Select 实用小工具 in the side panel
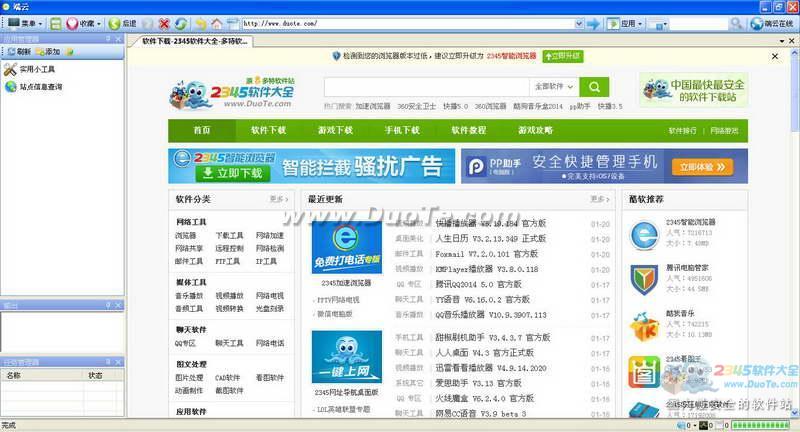The width and height of the screenshot is (800, 432). [29, 69]
